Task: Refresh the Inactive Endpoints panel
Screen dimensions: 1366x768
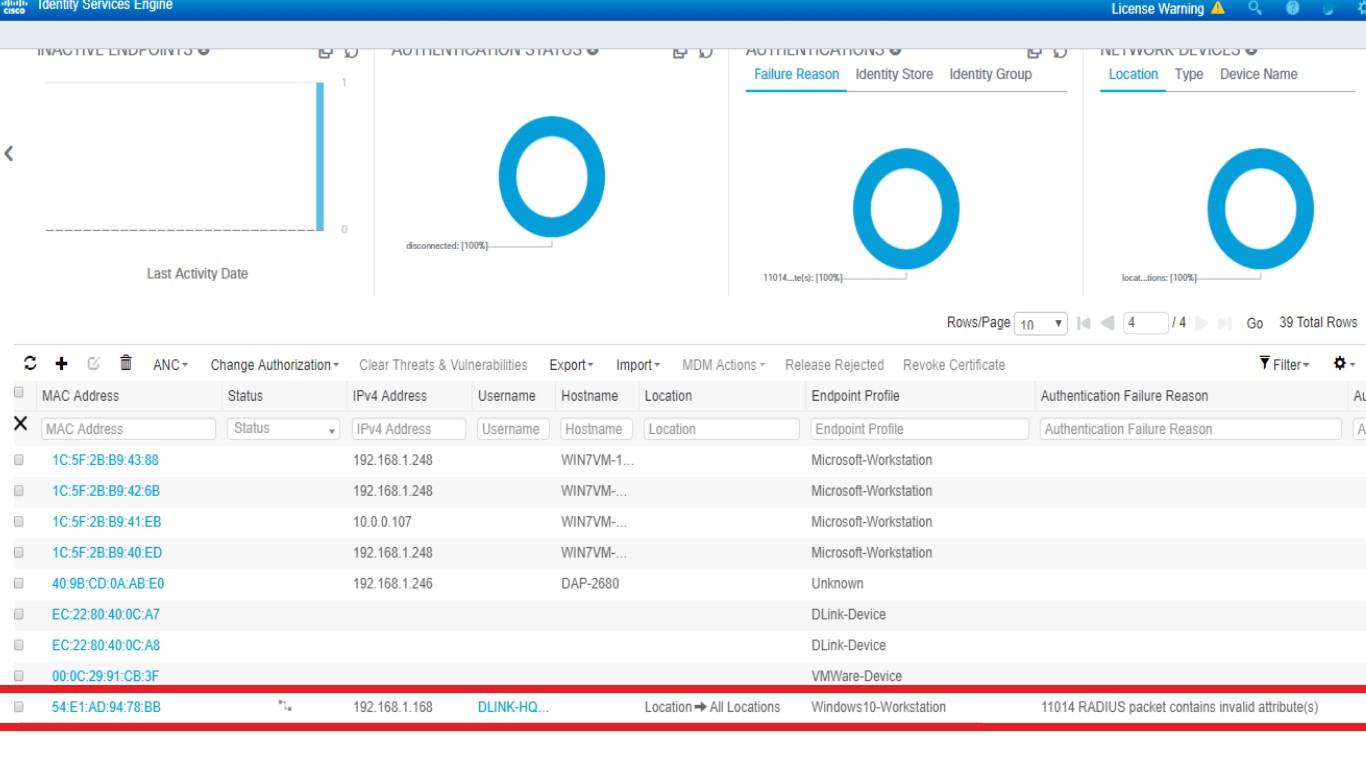Action: [x=351, y=51]
